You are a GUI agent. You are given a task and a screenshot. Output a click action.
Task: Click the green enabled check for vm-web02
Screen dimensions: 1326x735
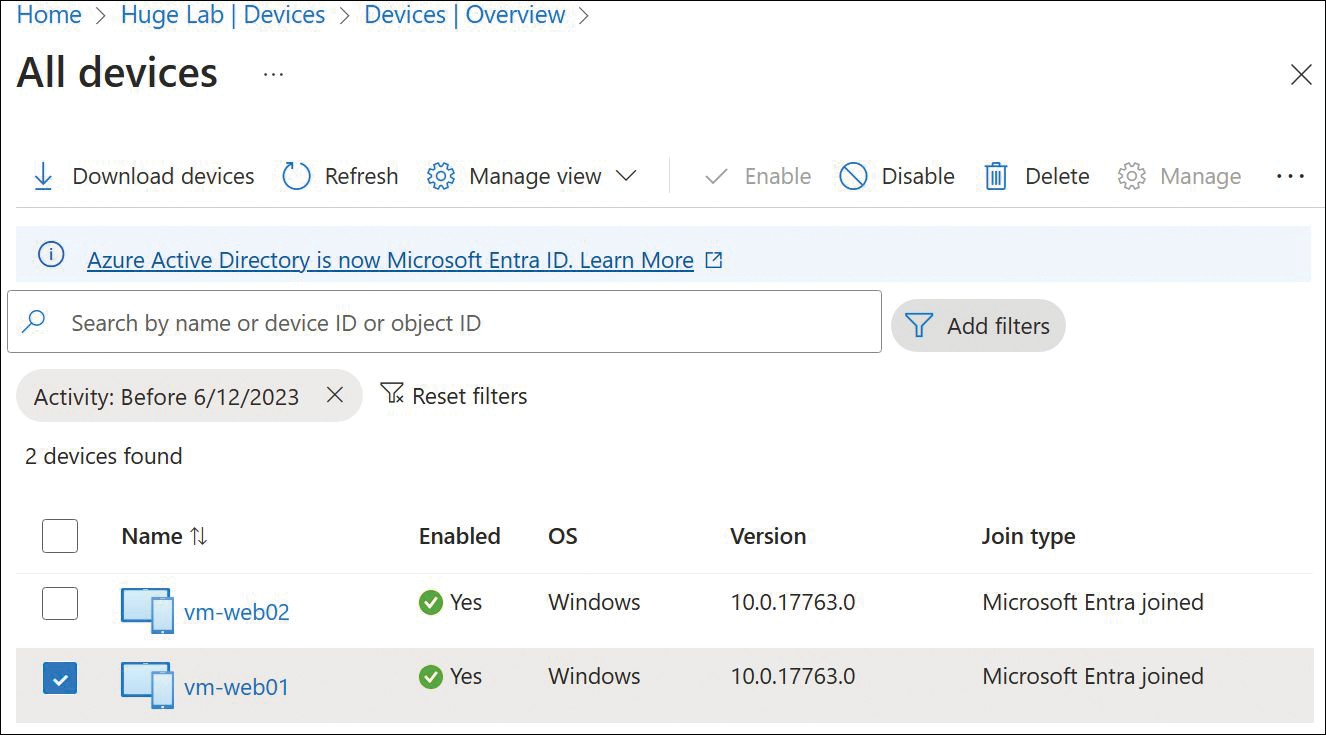point(431,603)
